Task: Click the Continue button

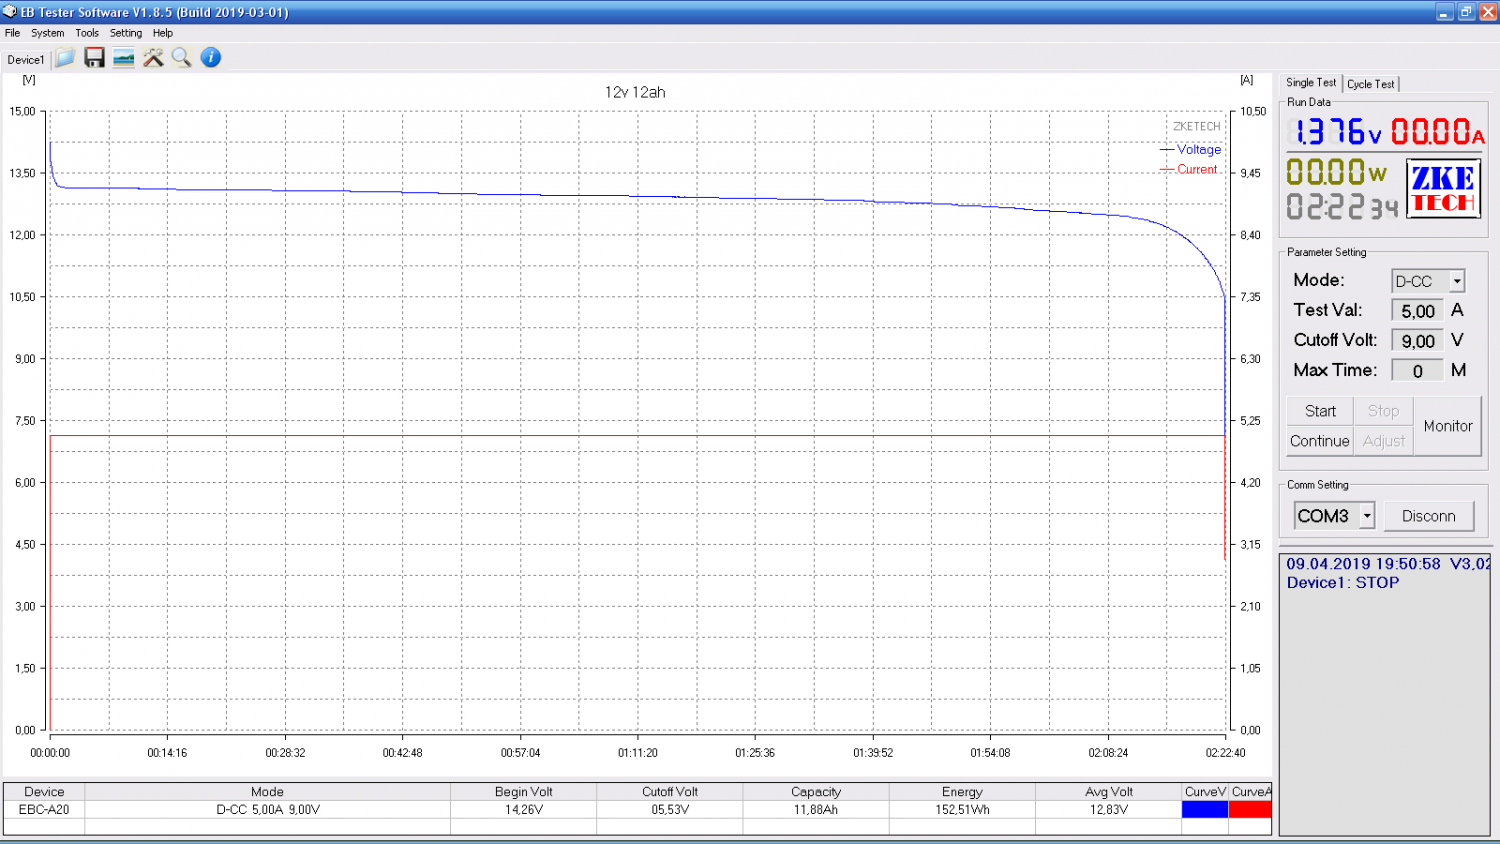Action: pos(1320,441)
